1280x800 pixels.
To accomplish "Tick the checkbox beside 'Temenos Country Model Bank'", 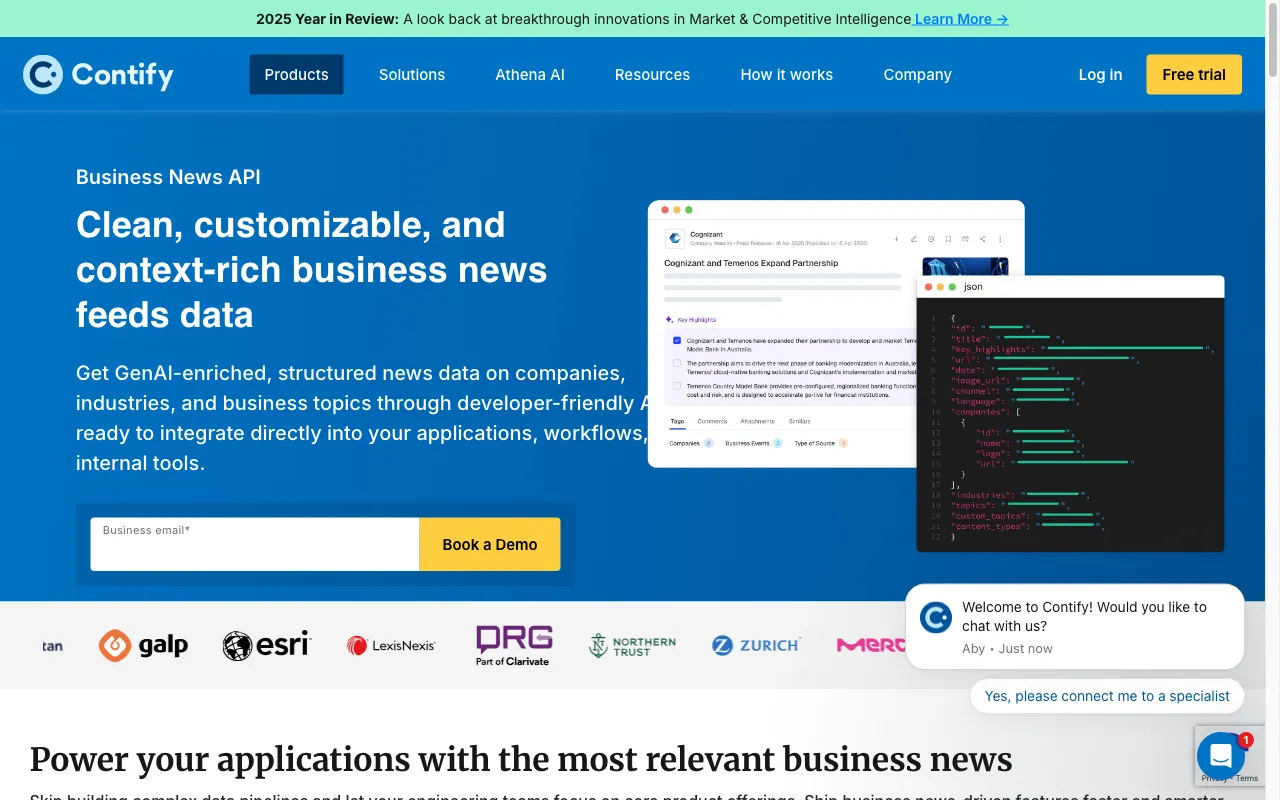I will (677, 386).
